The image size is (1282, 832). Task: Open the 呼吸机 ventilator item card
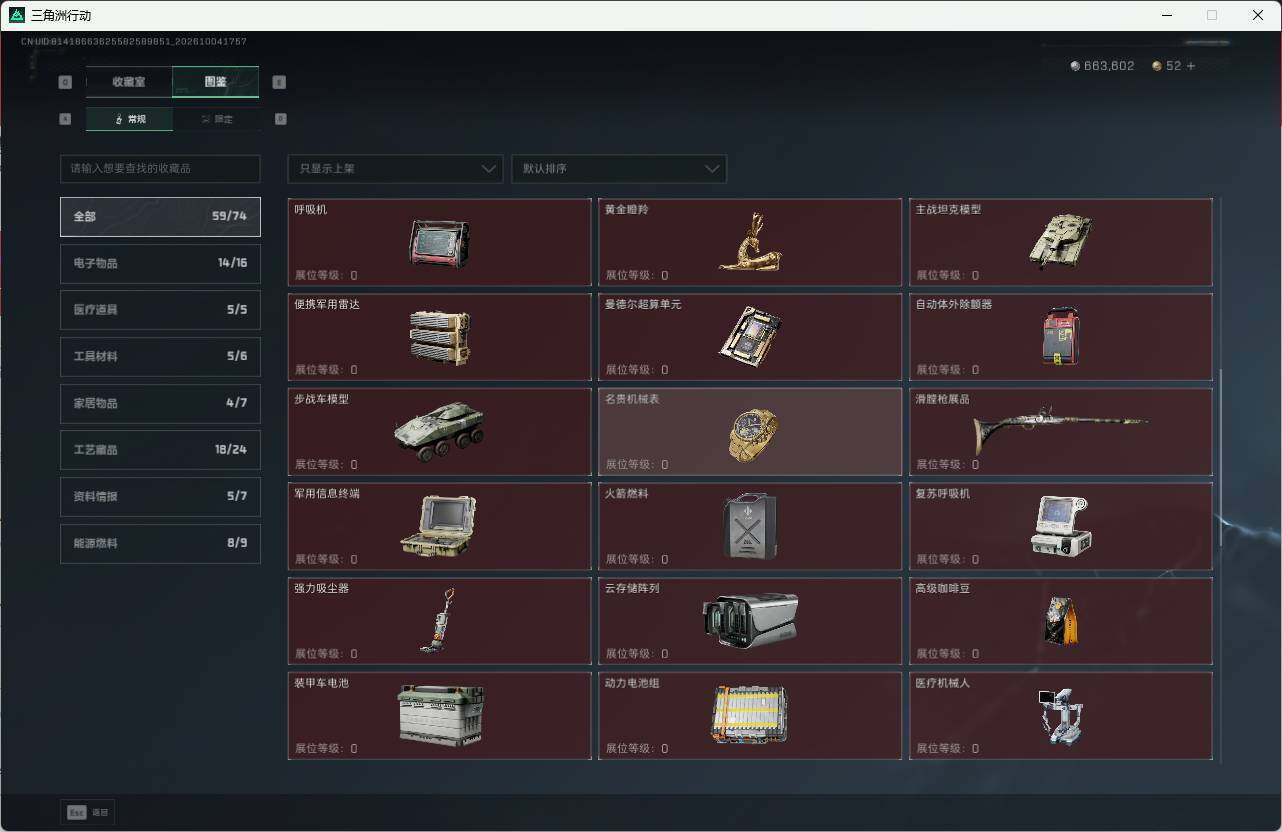pyautogui.click(x=439, y=242)
